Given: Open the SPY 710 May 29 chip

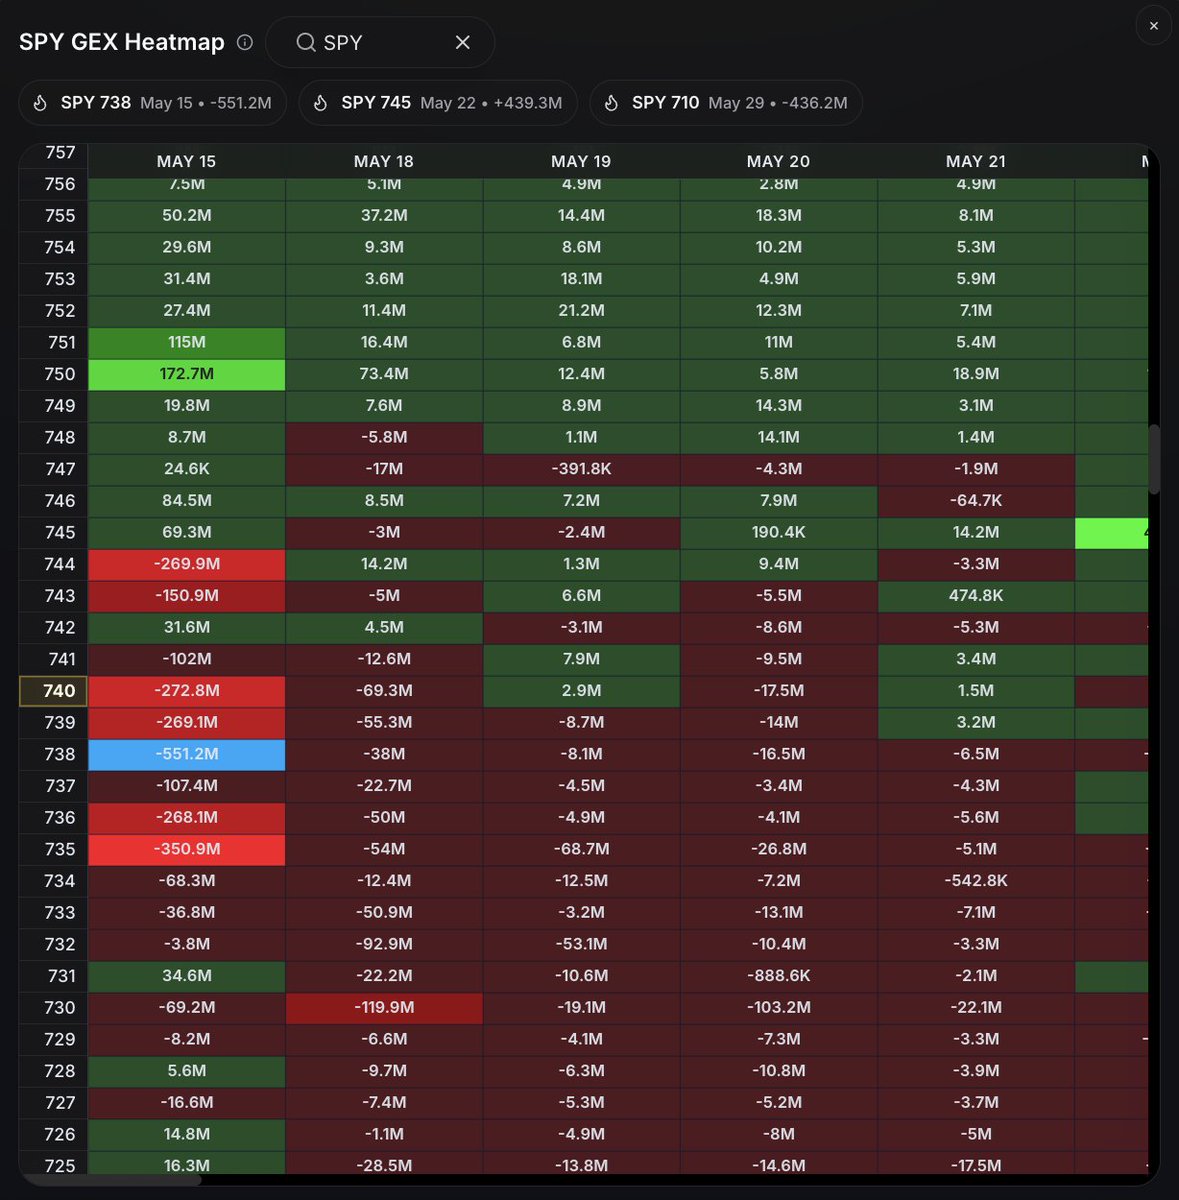Looking at the screenshot, I should click(726, 103).
